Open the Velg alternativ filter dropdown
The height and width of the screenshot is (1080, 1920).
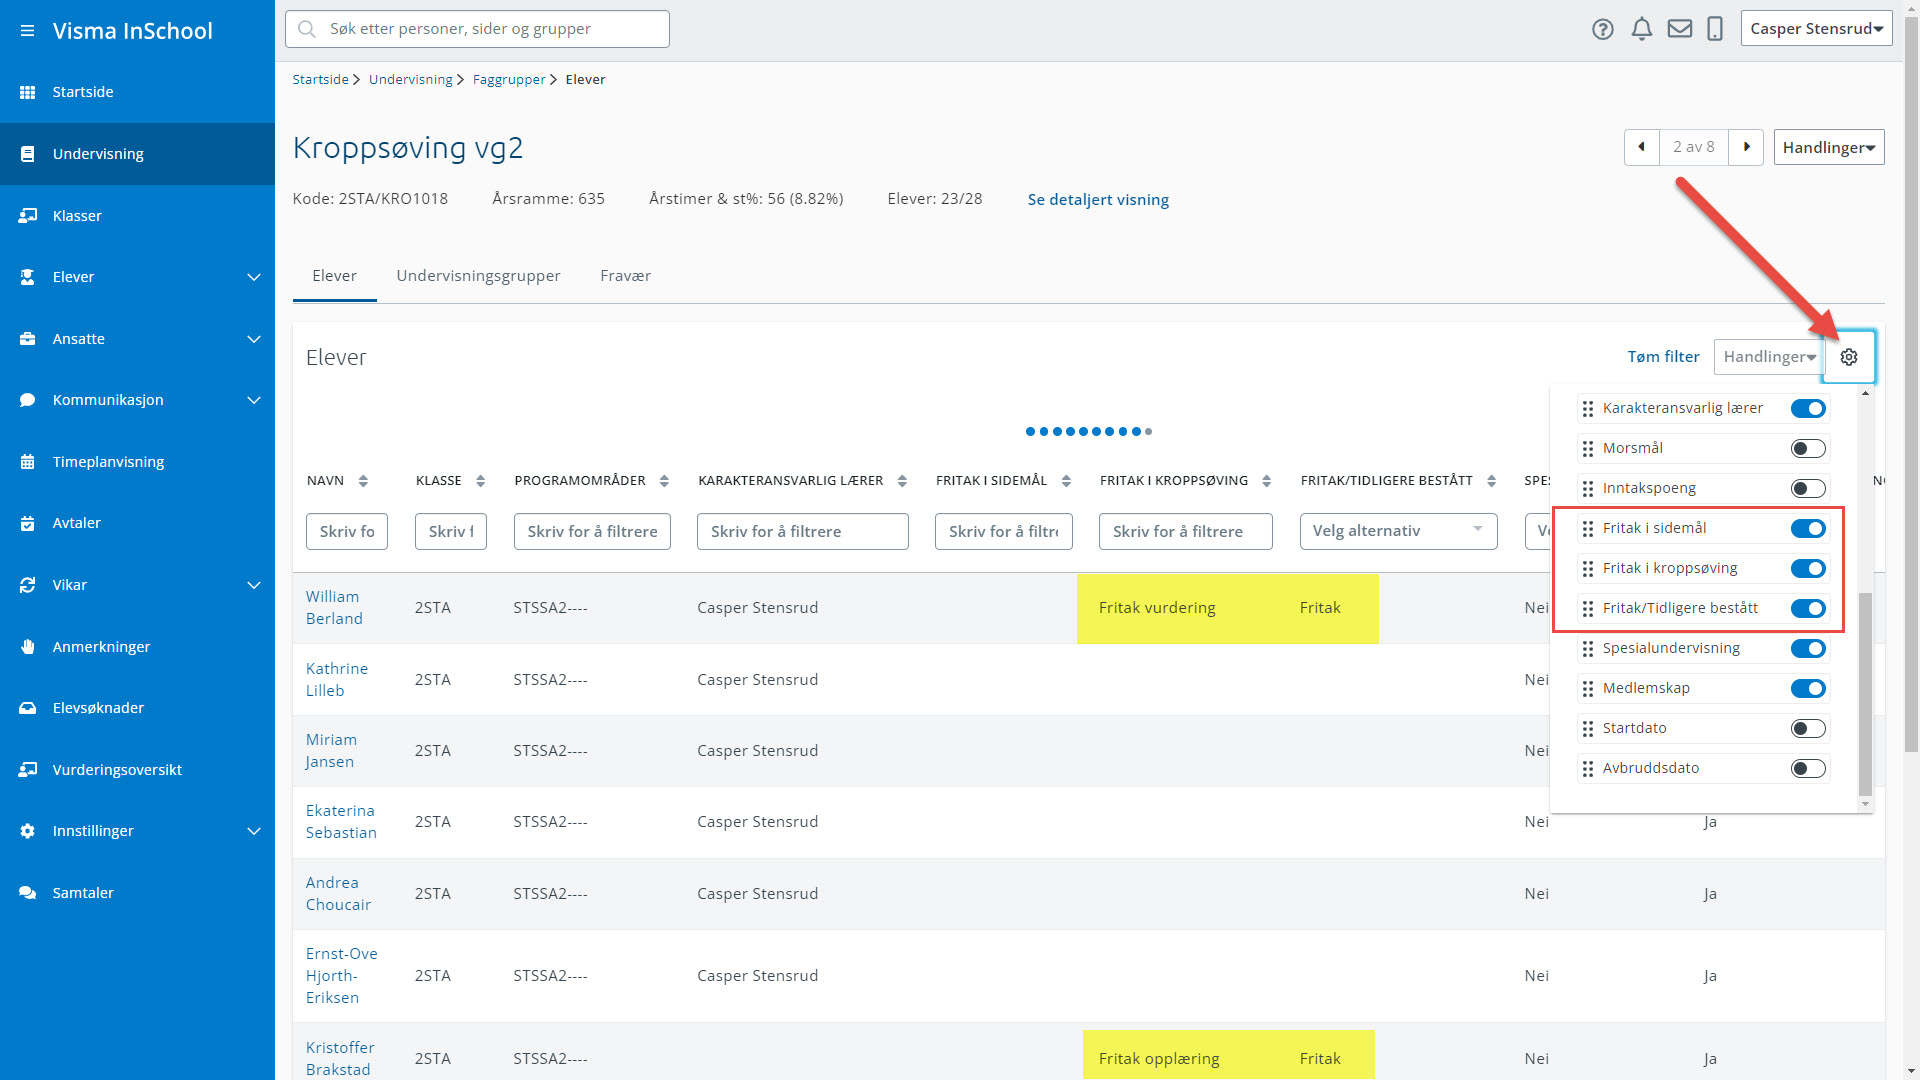pos(1398,531)
